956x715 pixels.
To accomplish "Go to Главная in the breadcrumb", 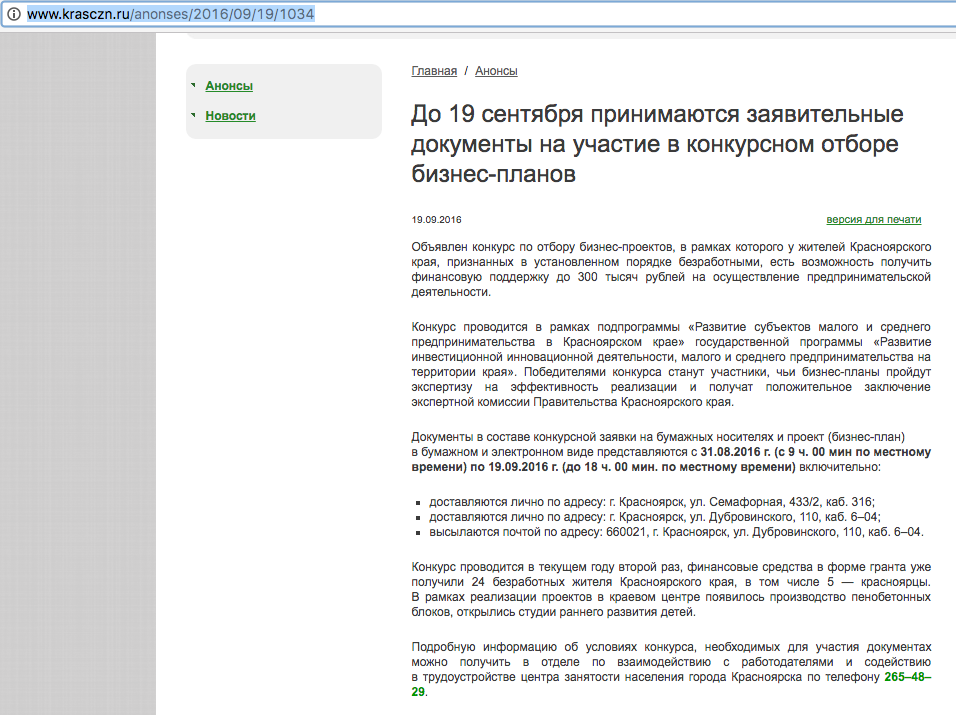I will (434, 71).
